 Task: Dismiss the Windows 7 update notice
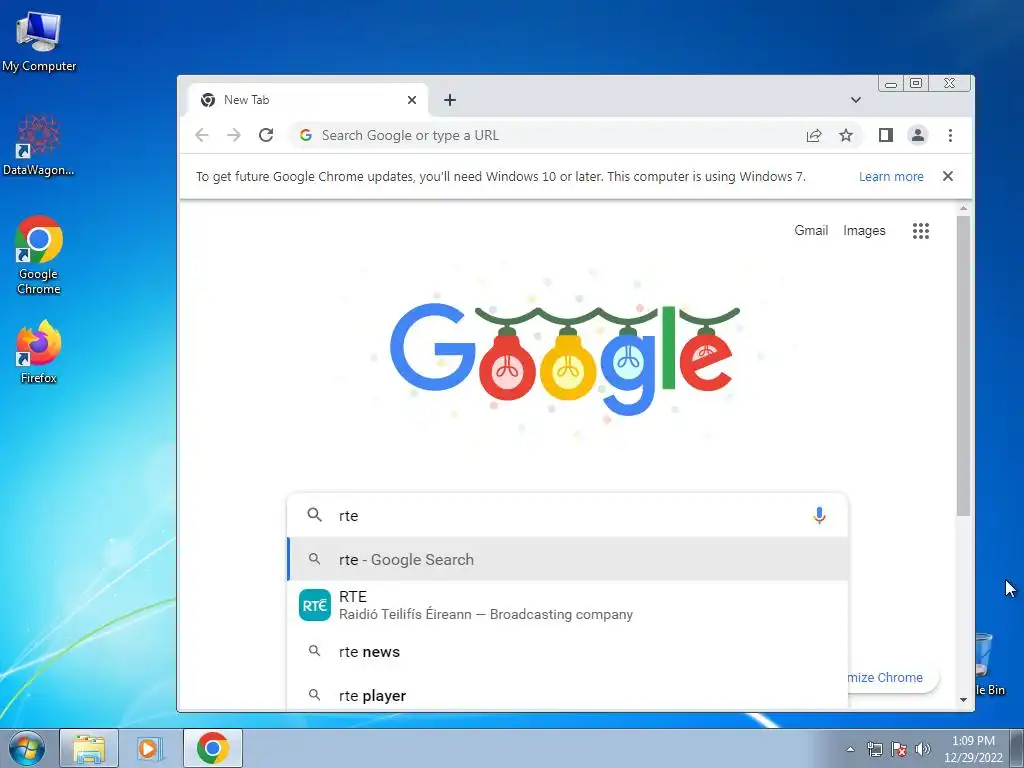948,176
